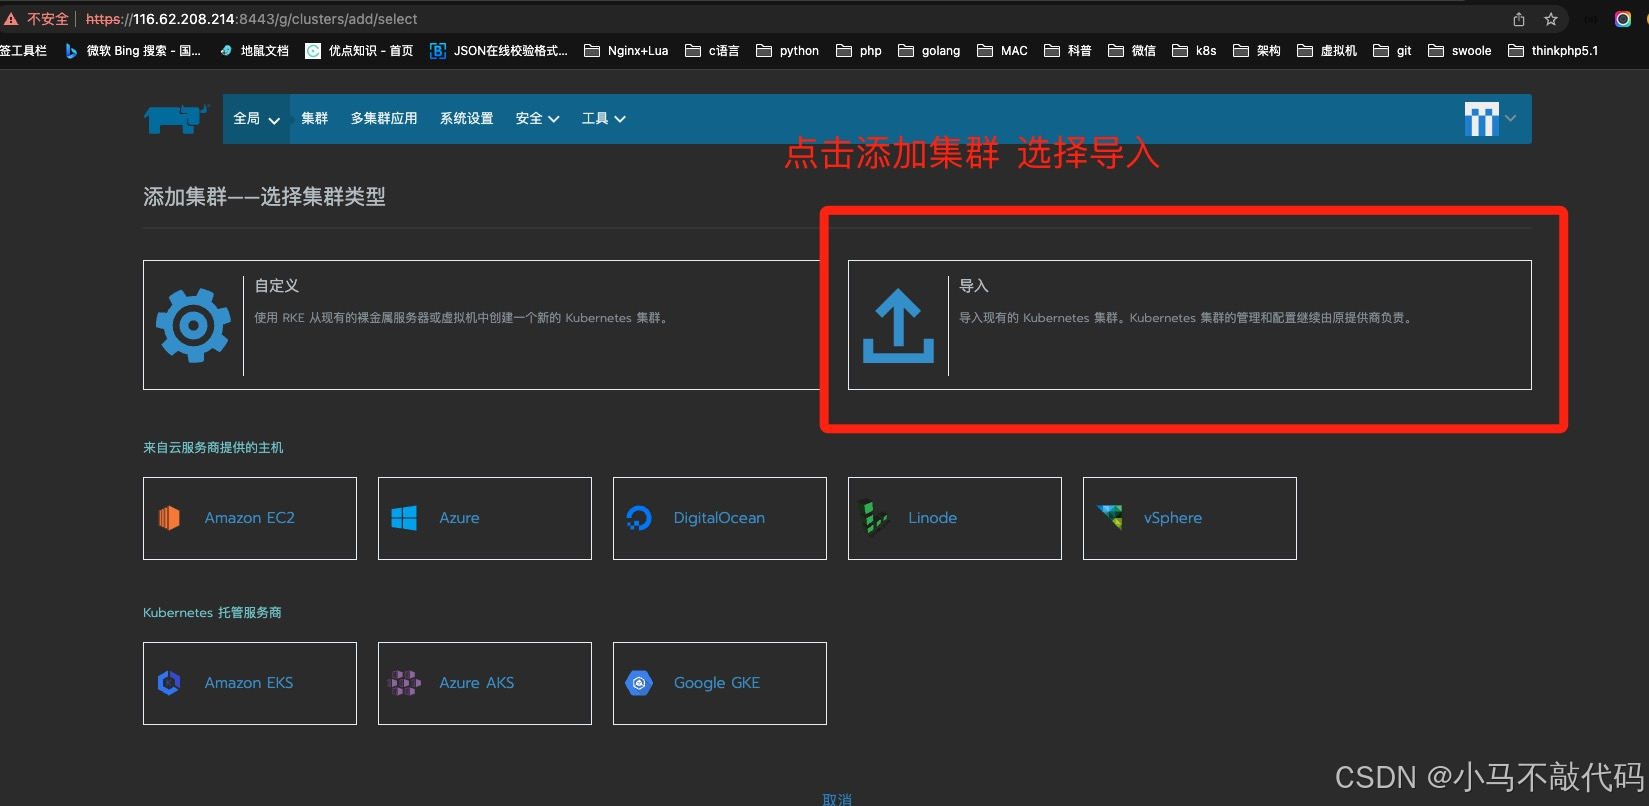Expand the chevron next to user avatar

[1510, 119]
